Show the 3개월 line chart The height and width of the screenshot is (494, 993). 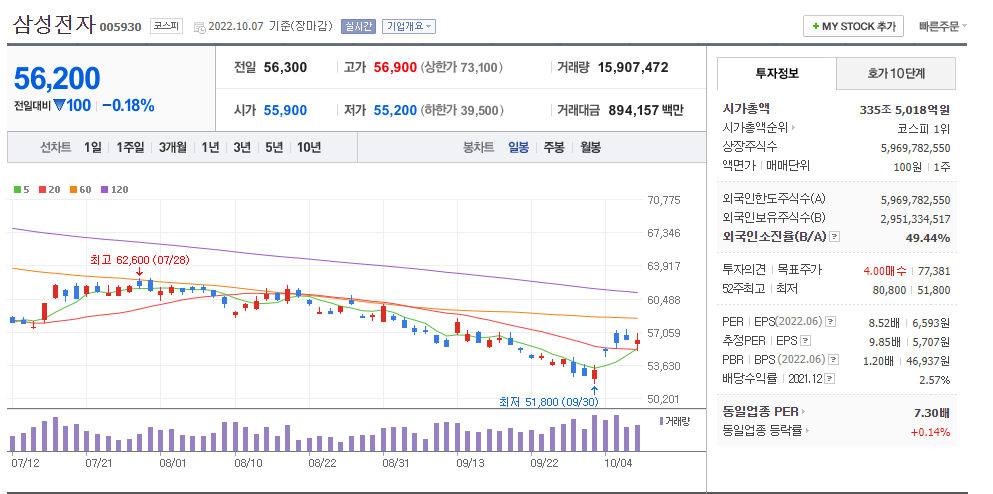tap(173, 148)
